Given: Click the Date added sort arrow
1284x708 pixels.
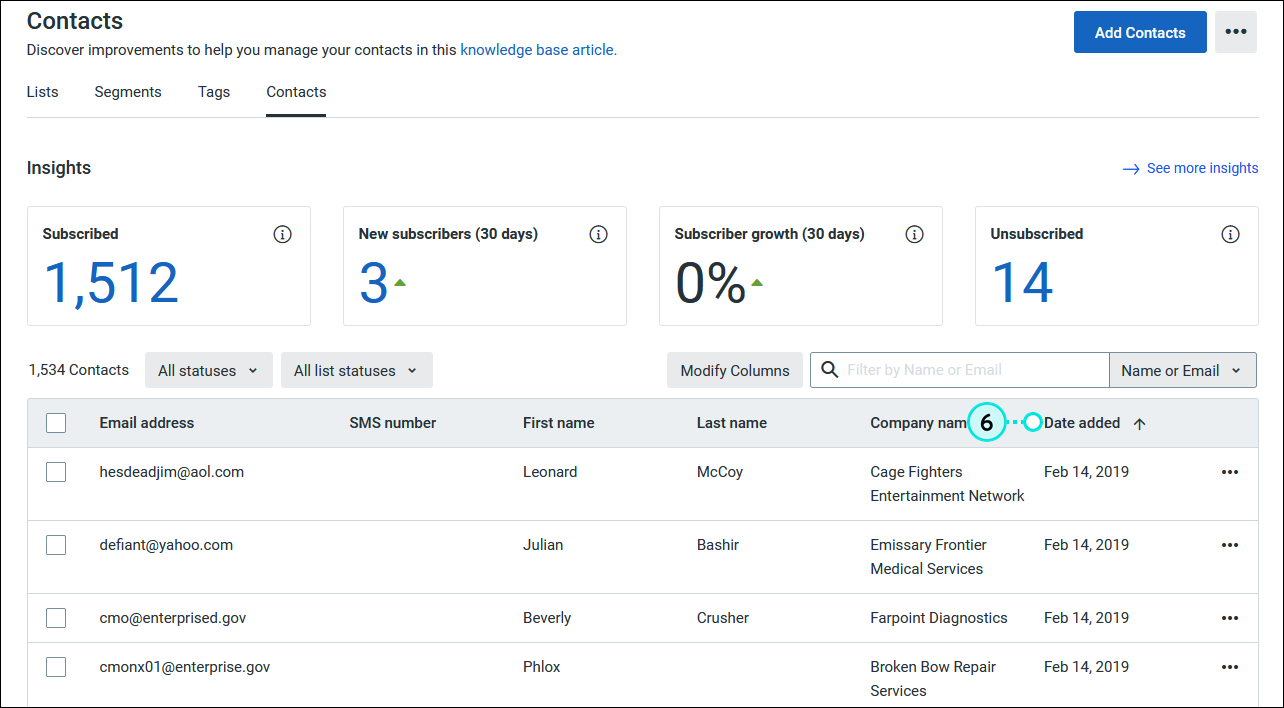Looking at the screenshot, I should pyautogui.click(x=1139, y=423).
